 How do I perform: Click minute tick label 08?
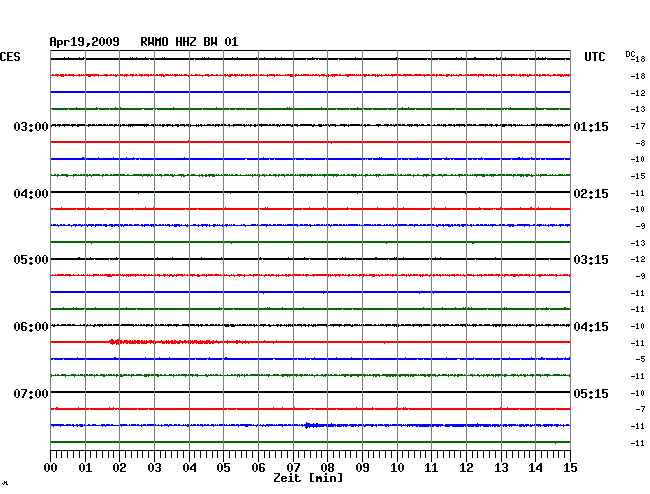(x=327, y=467)
